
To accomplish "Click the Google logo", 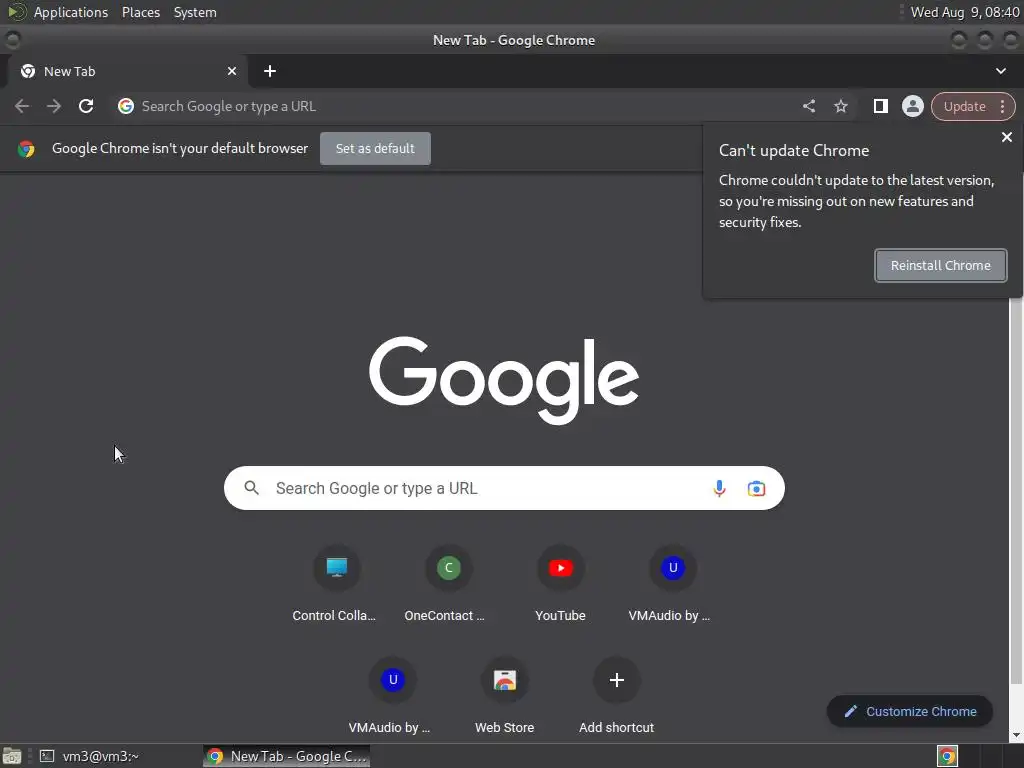I will 504,380.
